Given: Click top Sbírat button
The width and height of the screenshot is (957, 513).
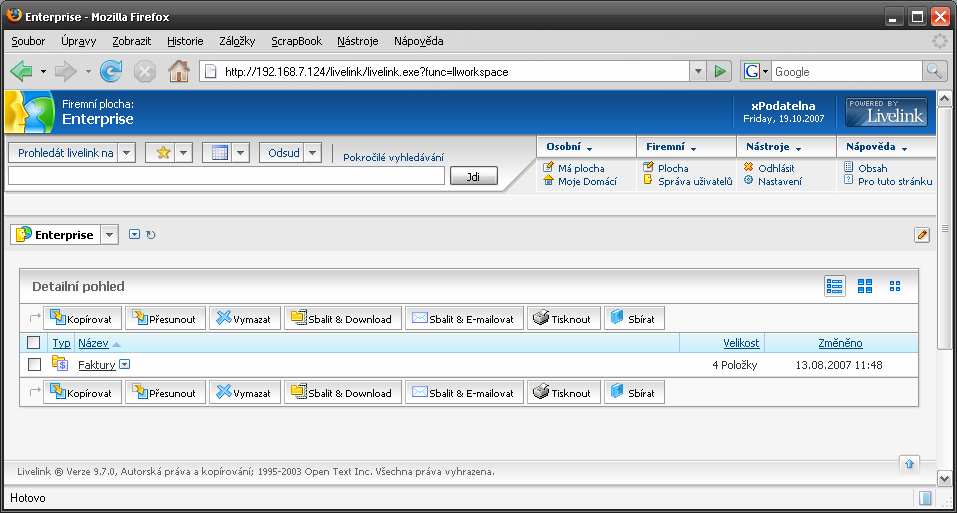Looking at the screenshot, I should [634, 318].
